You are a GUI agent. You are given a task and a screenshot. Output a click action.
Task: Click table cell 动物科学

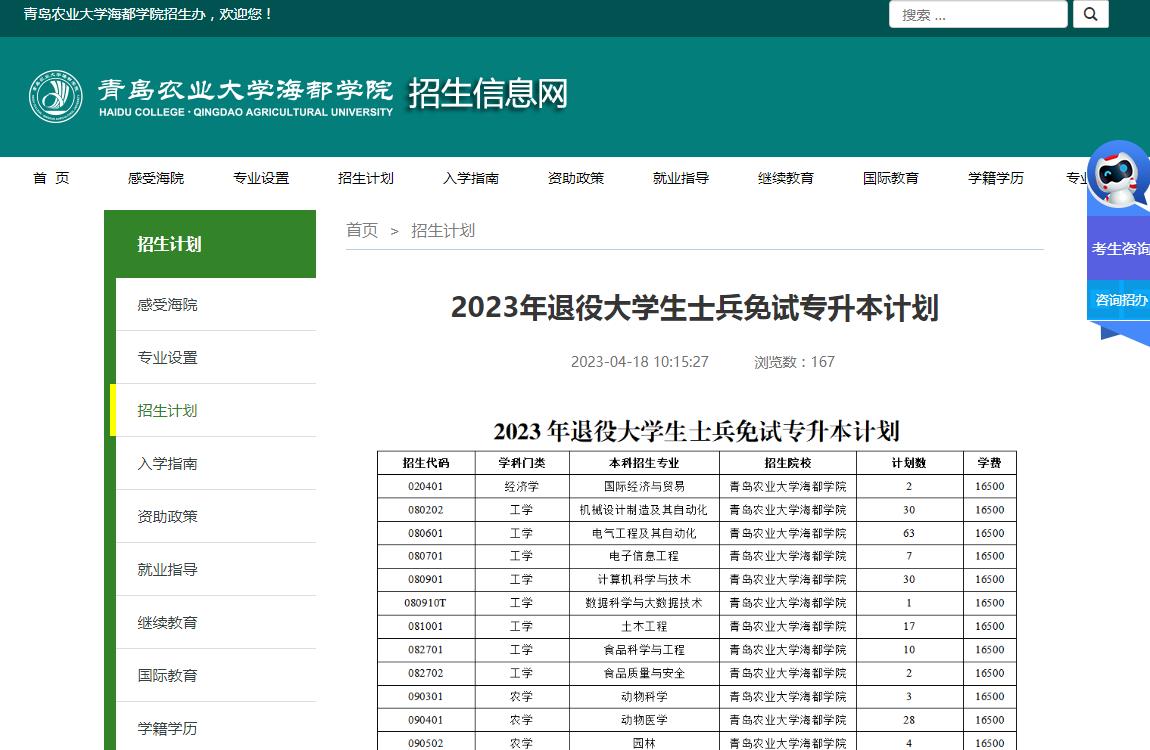(x=644, y=696)
